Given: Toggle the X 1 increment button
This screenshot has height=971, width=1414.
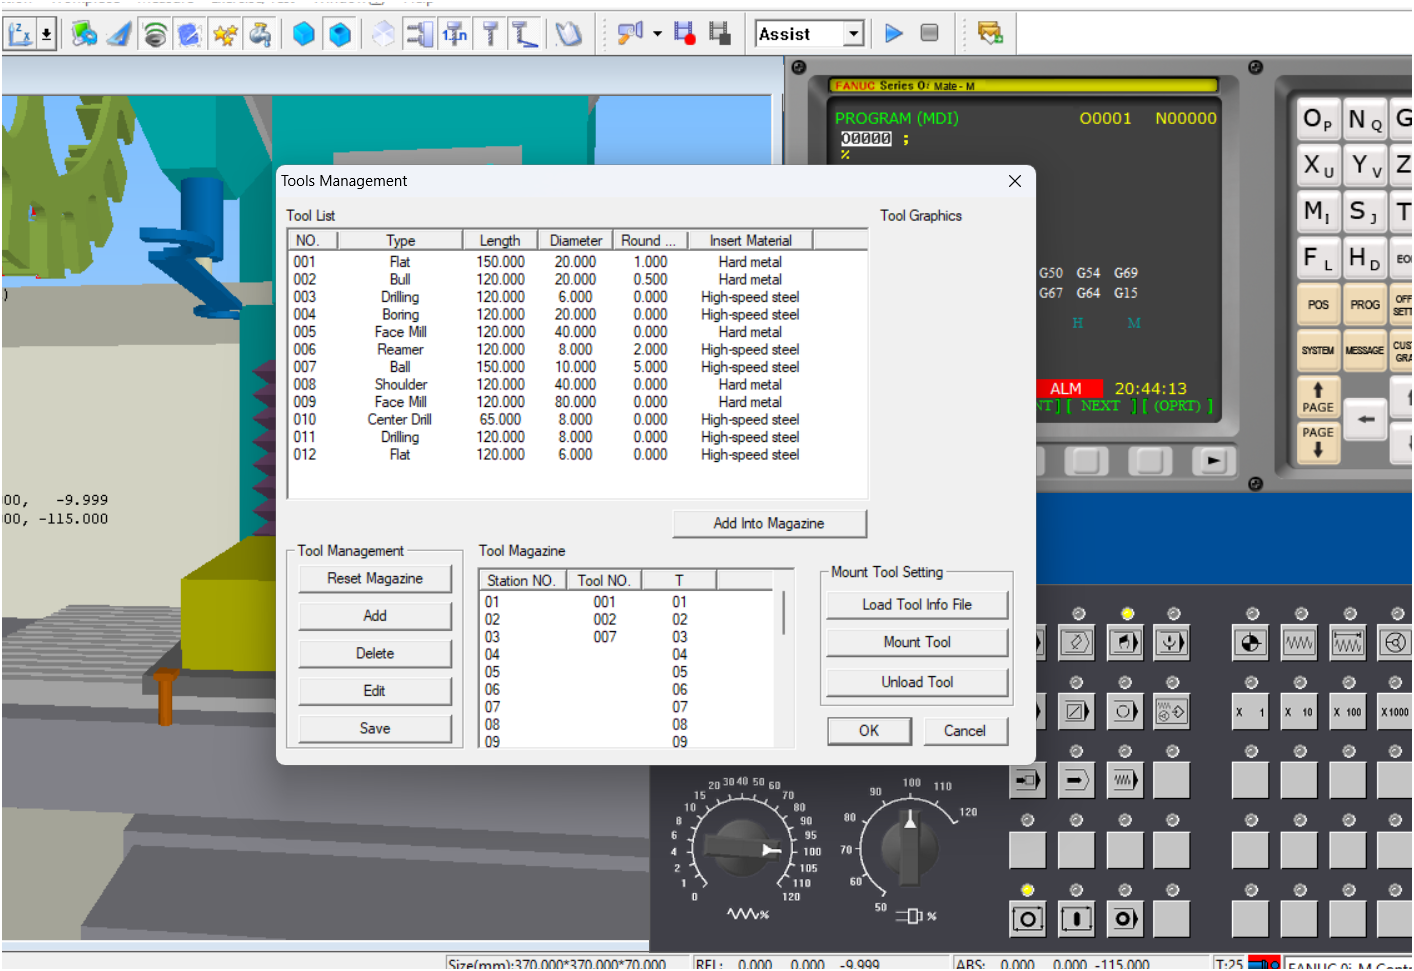Looking at the screenshot, I should pyautogui.click(x=1250, y=712).
